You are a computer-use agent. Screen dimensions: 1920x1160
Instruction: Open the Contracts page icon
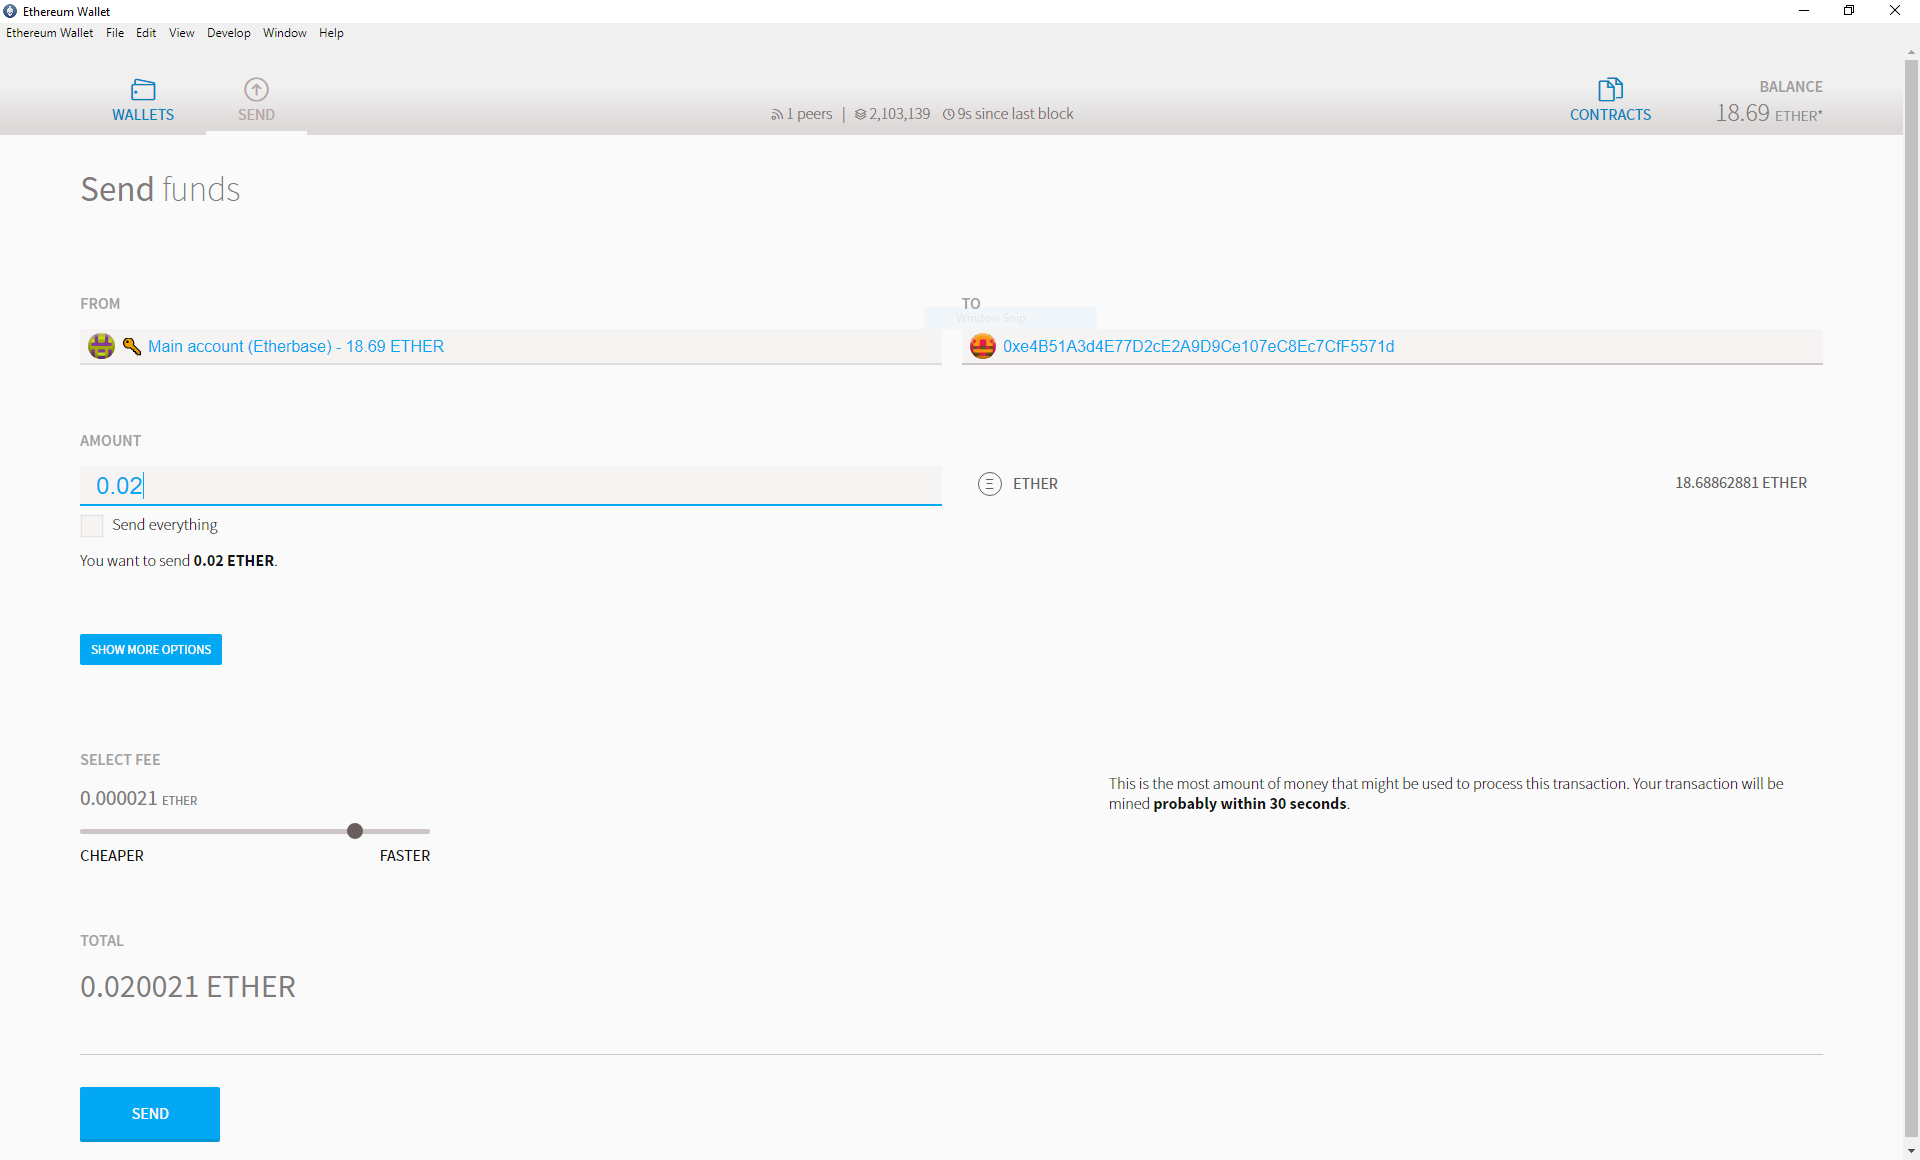[x=1610, y=89]
